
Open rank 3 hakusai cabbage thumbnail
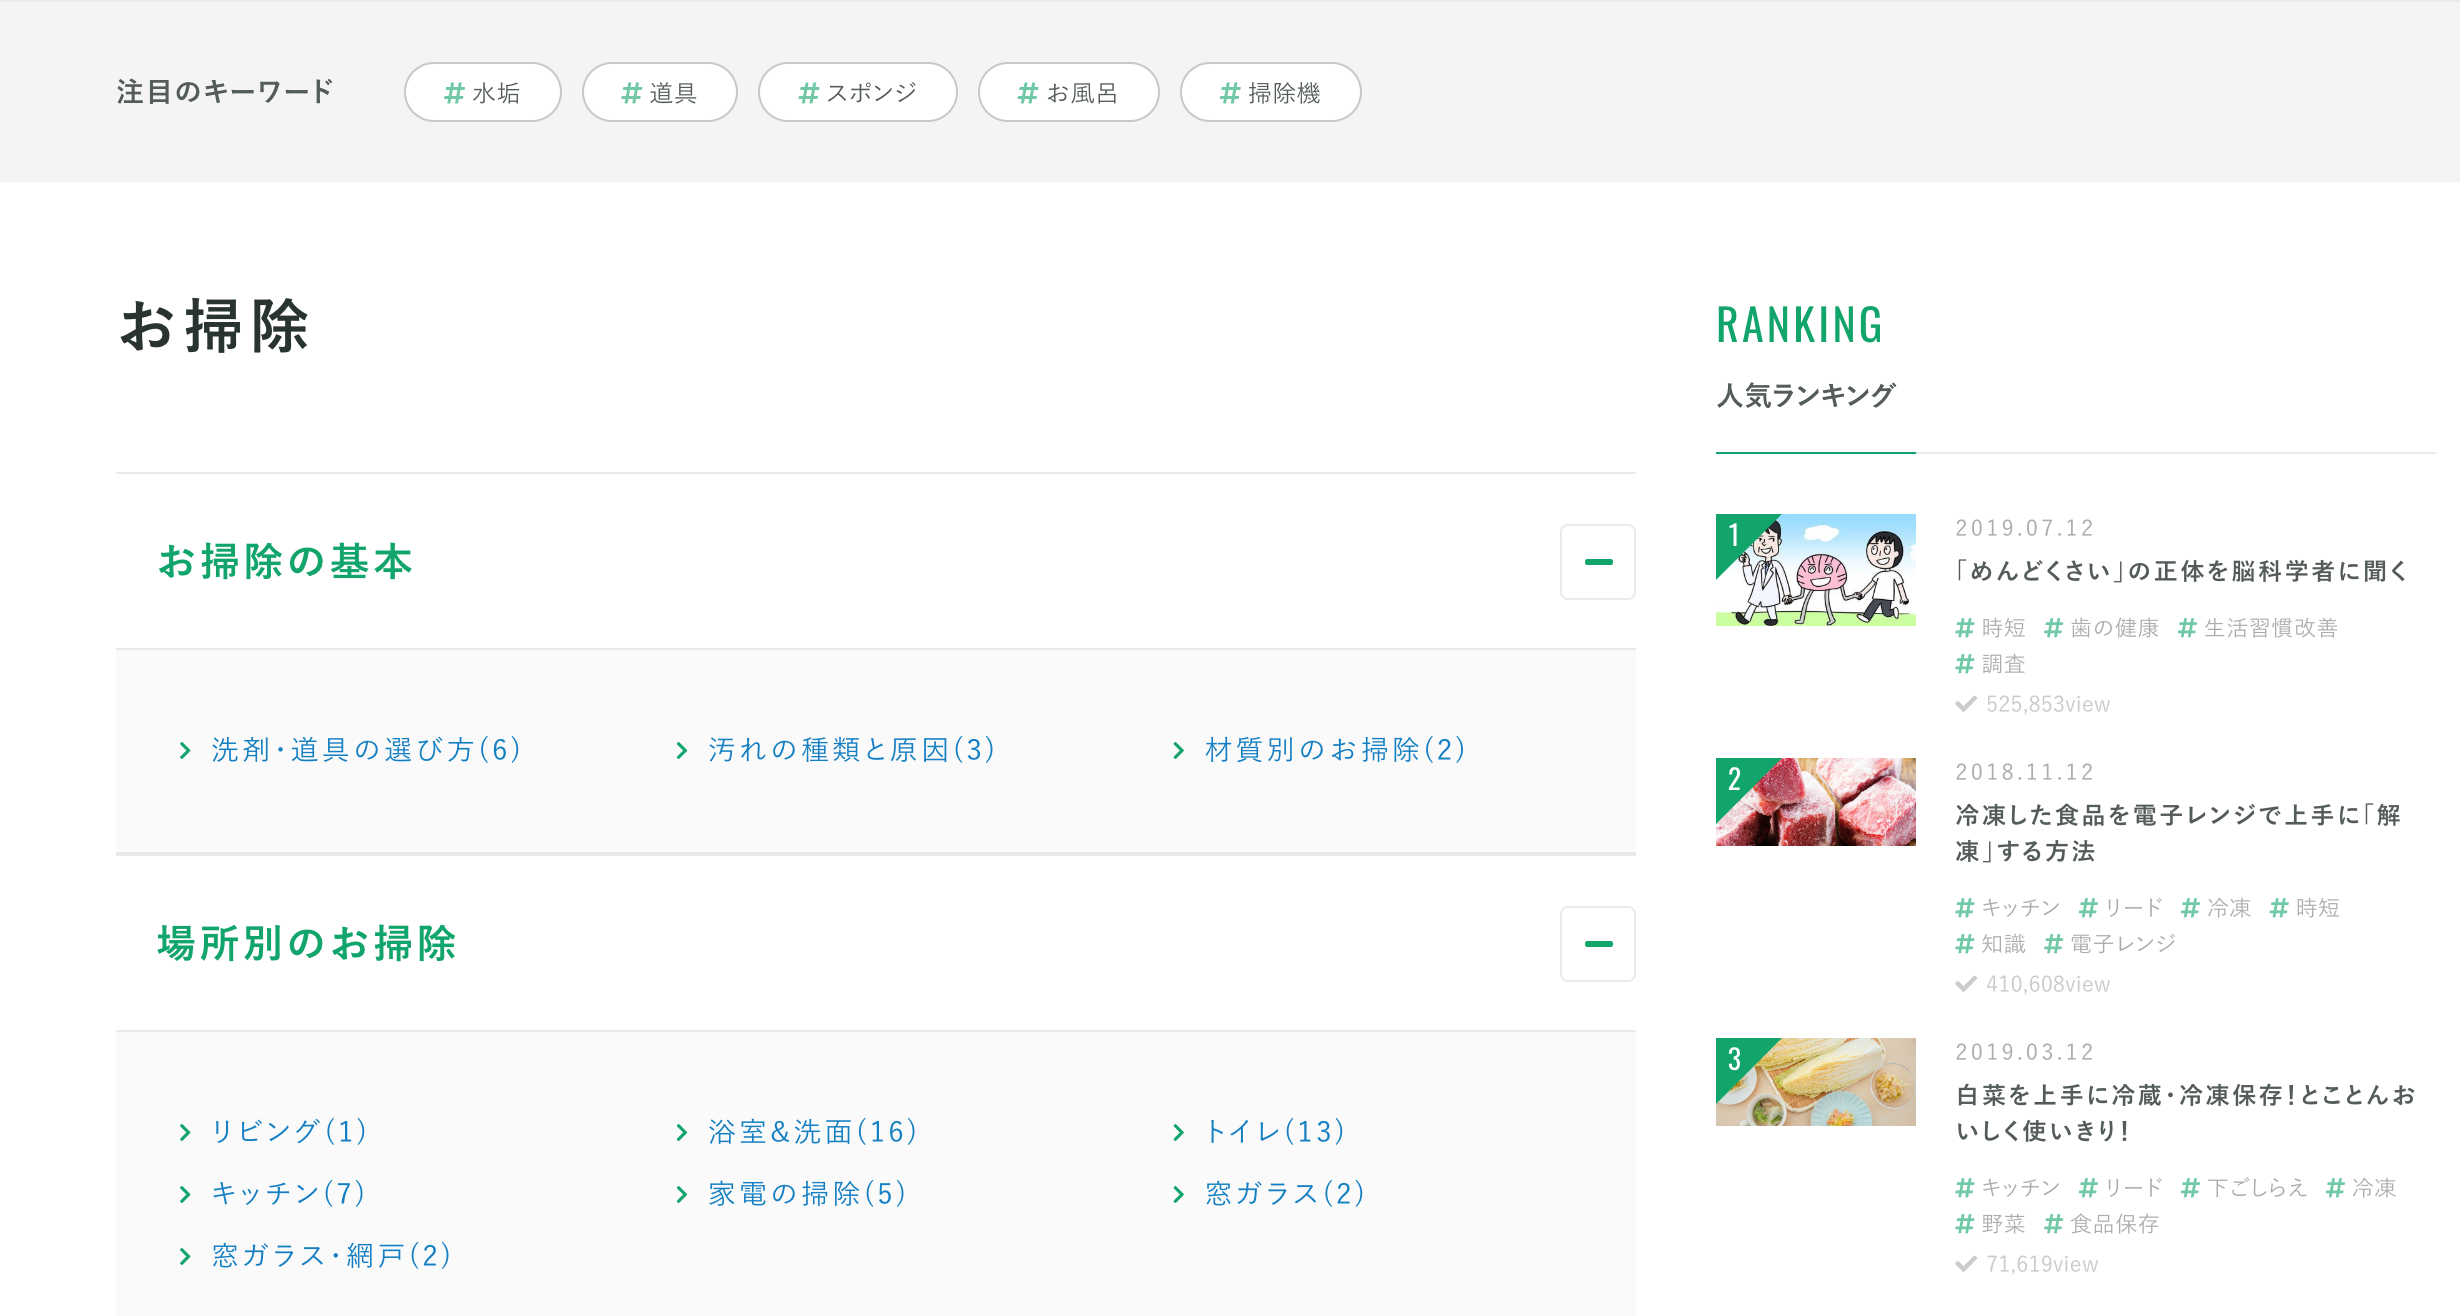pos(1816,1082)
